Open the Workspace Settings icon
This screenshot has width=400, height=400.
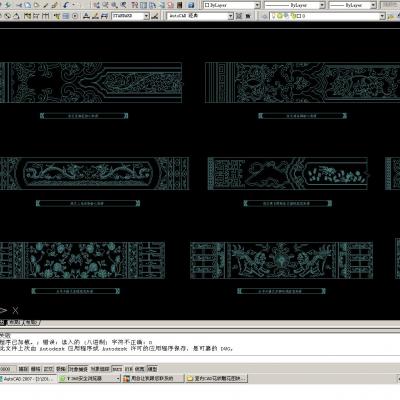point(239,16)
